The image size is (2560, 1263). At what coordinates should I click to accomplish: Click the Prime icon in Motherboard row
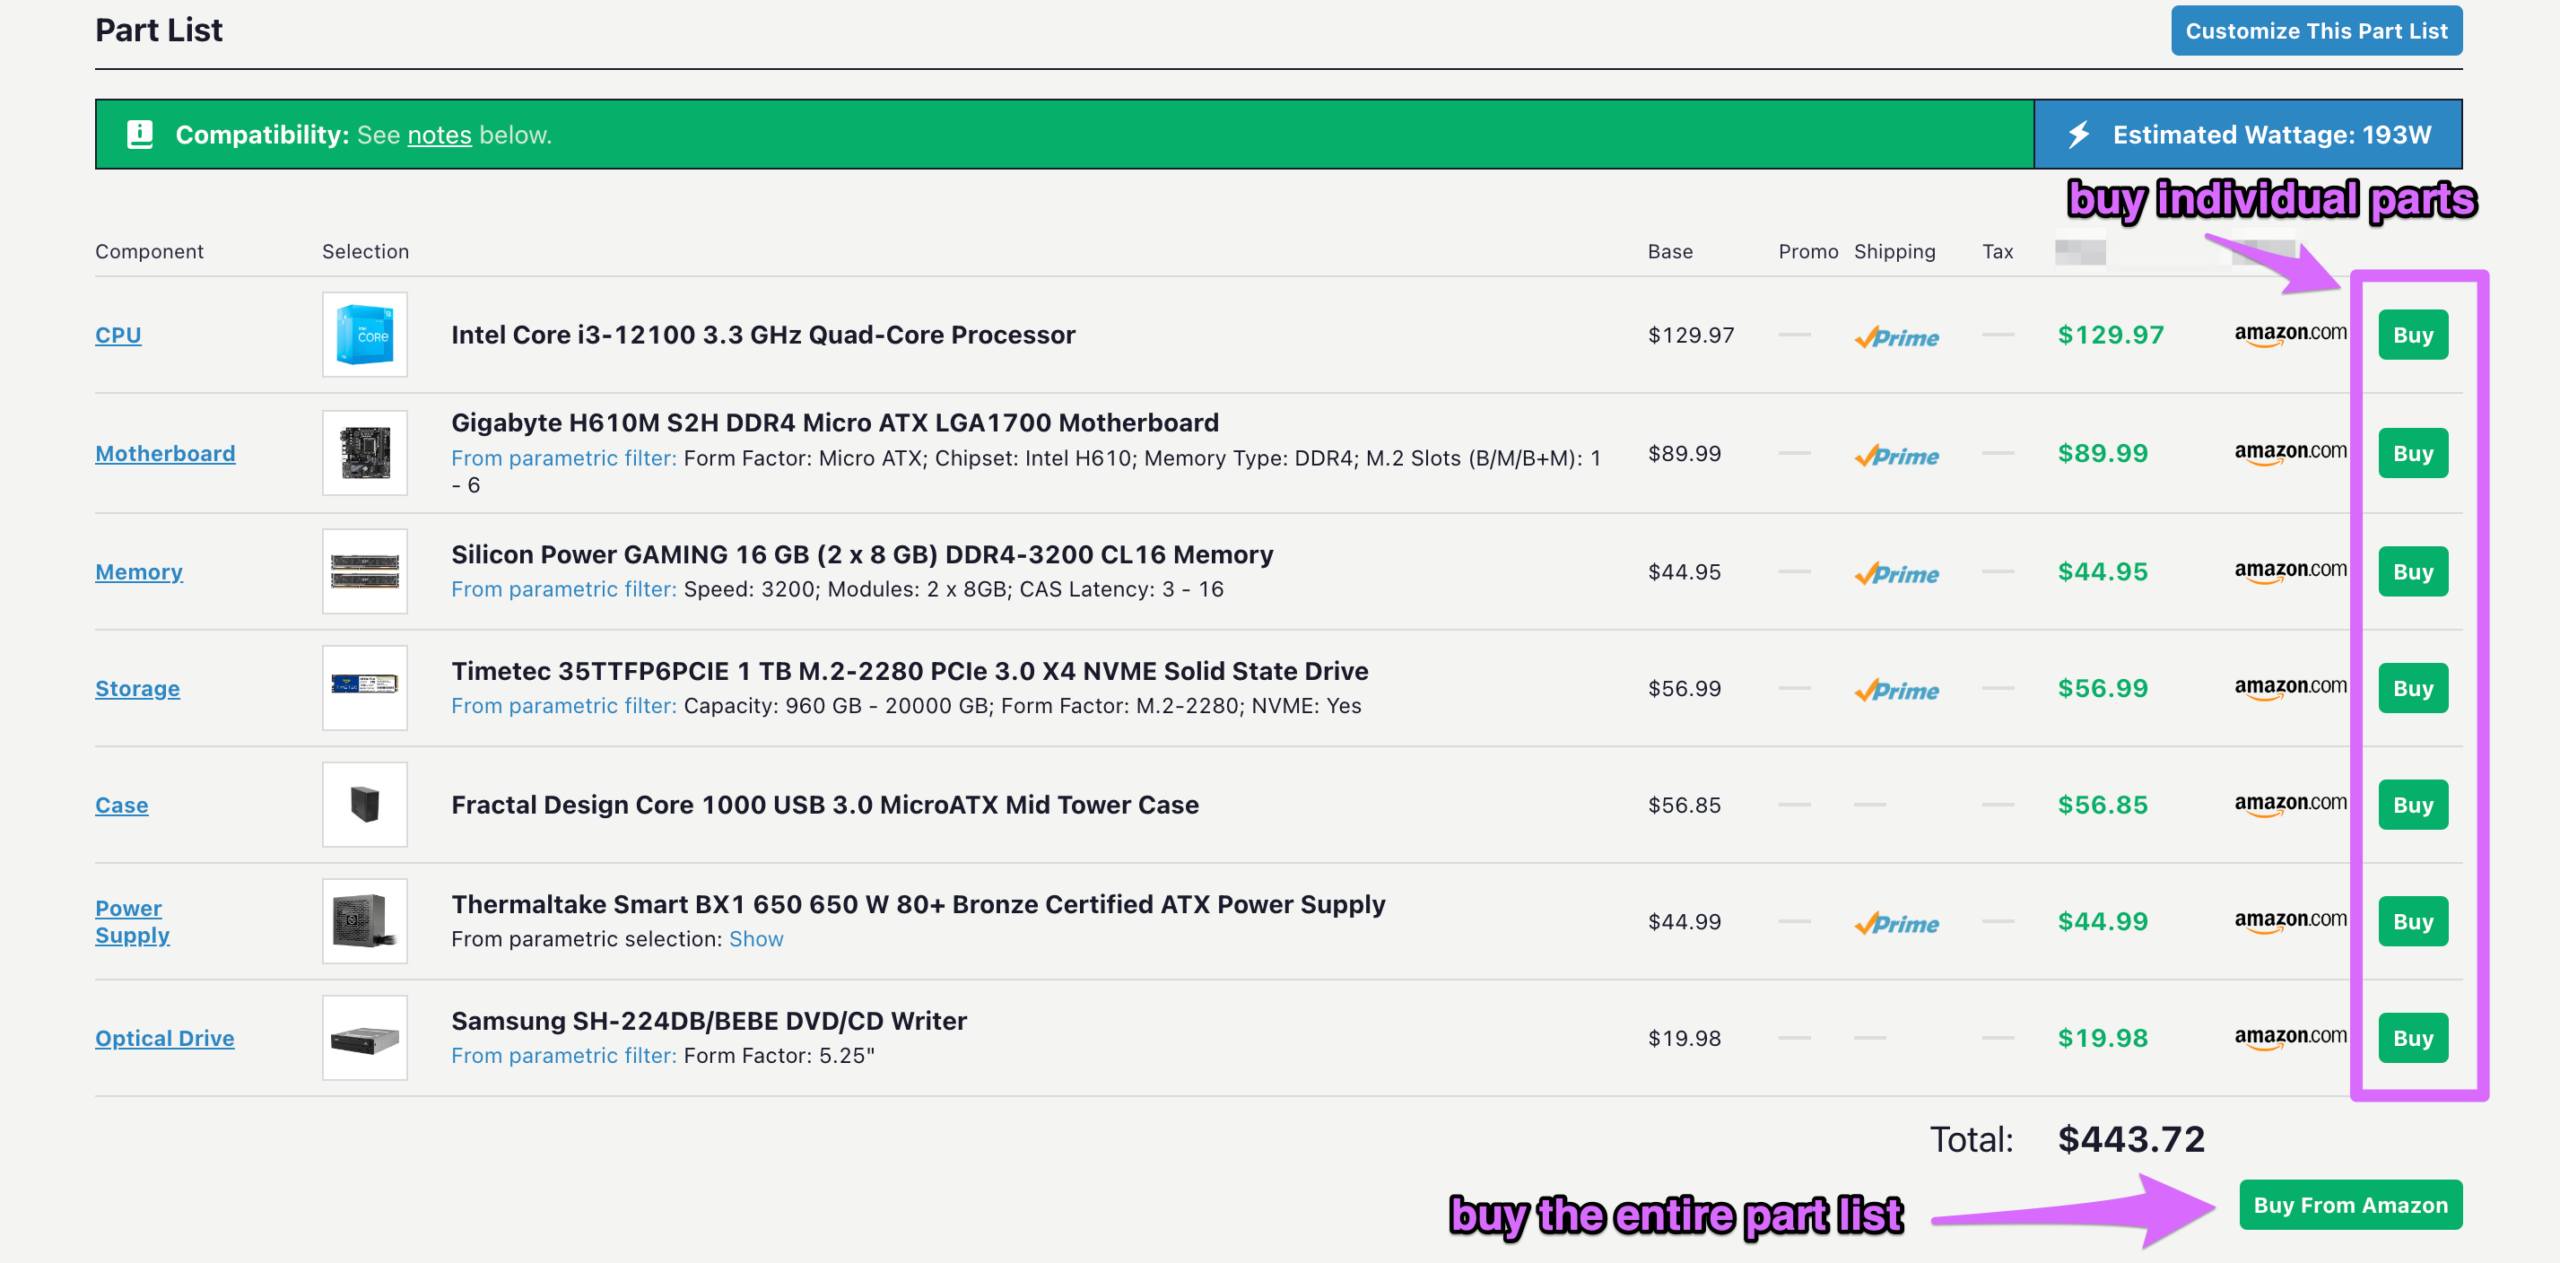1896,455
